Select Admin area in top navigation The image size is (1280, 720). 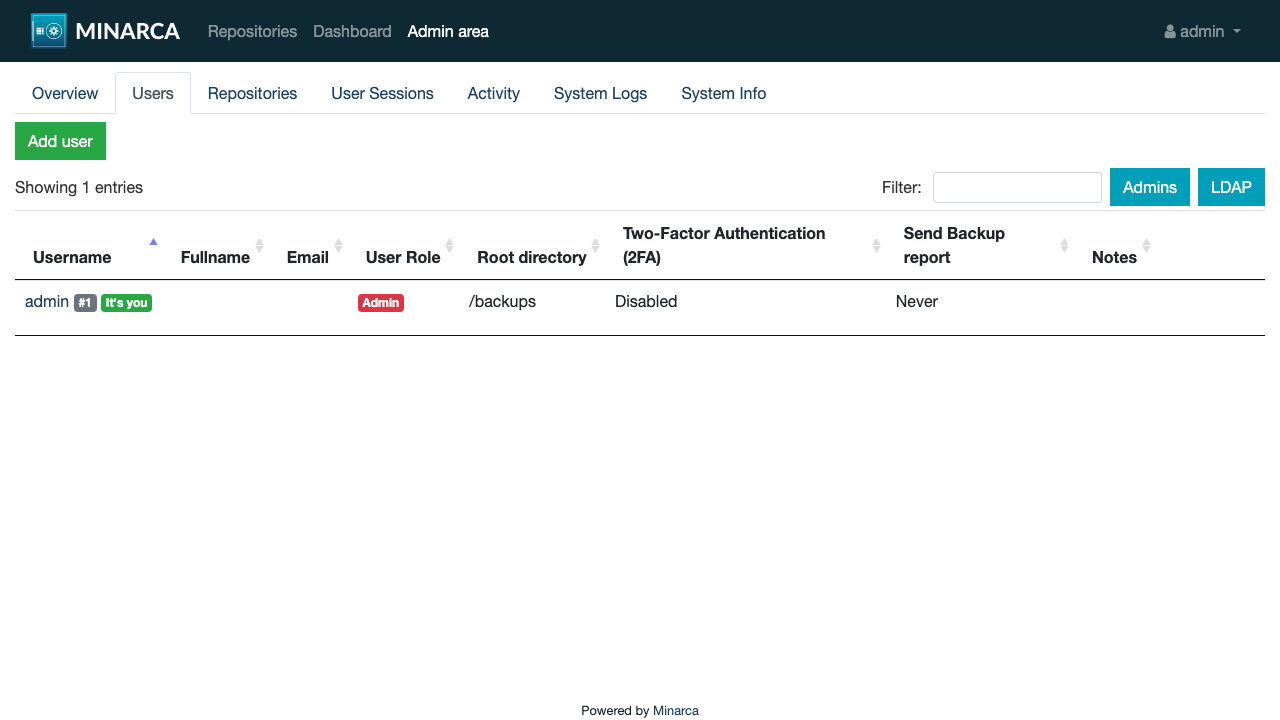[448, 31]
